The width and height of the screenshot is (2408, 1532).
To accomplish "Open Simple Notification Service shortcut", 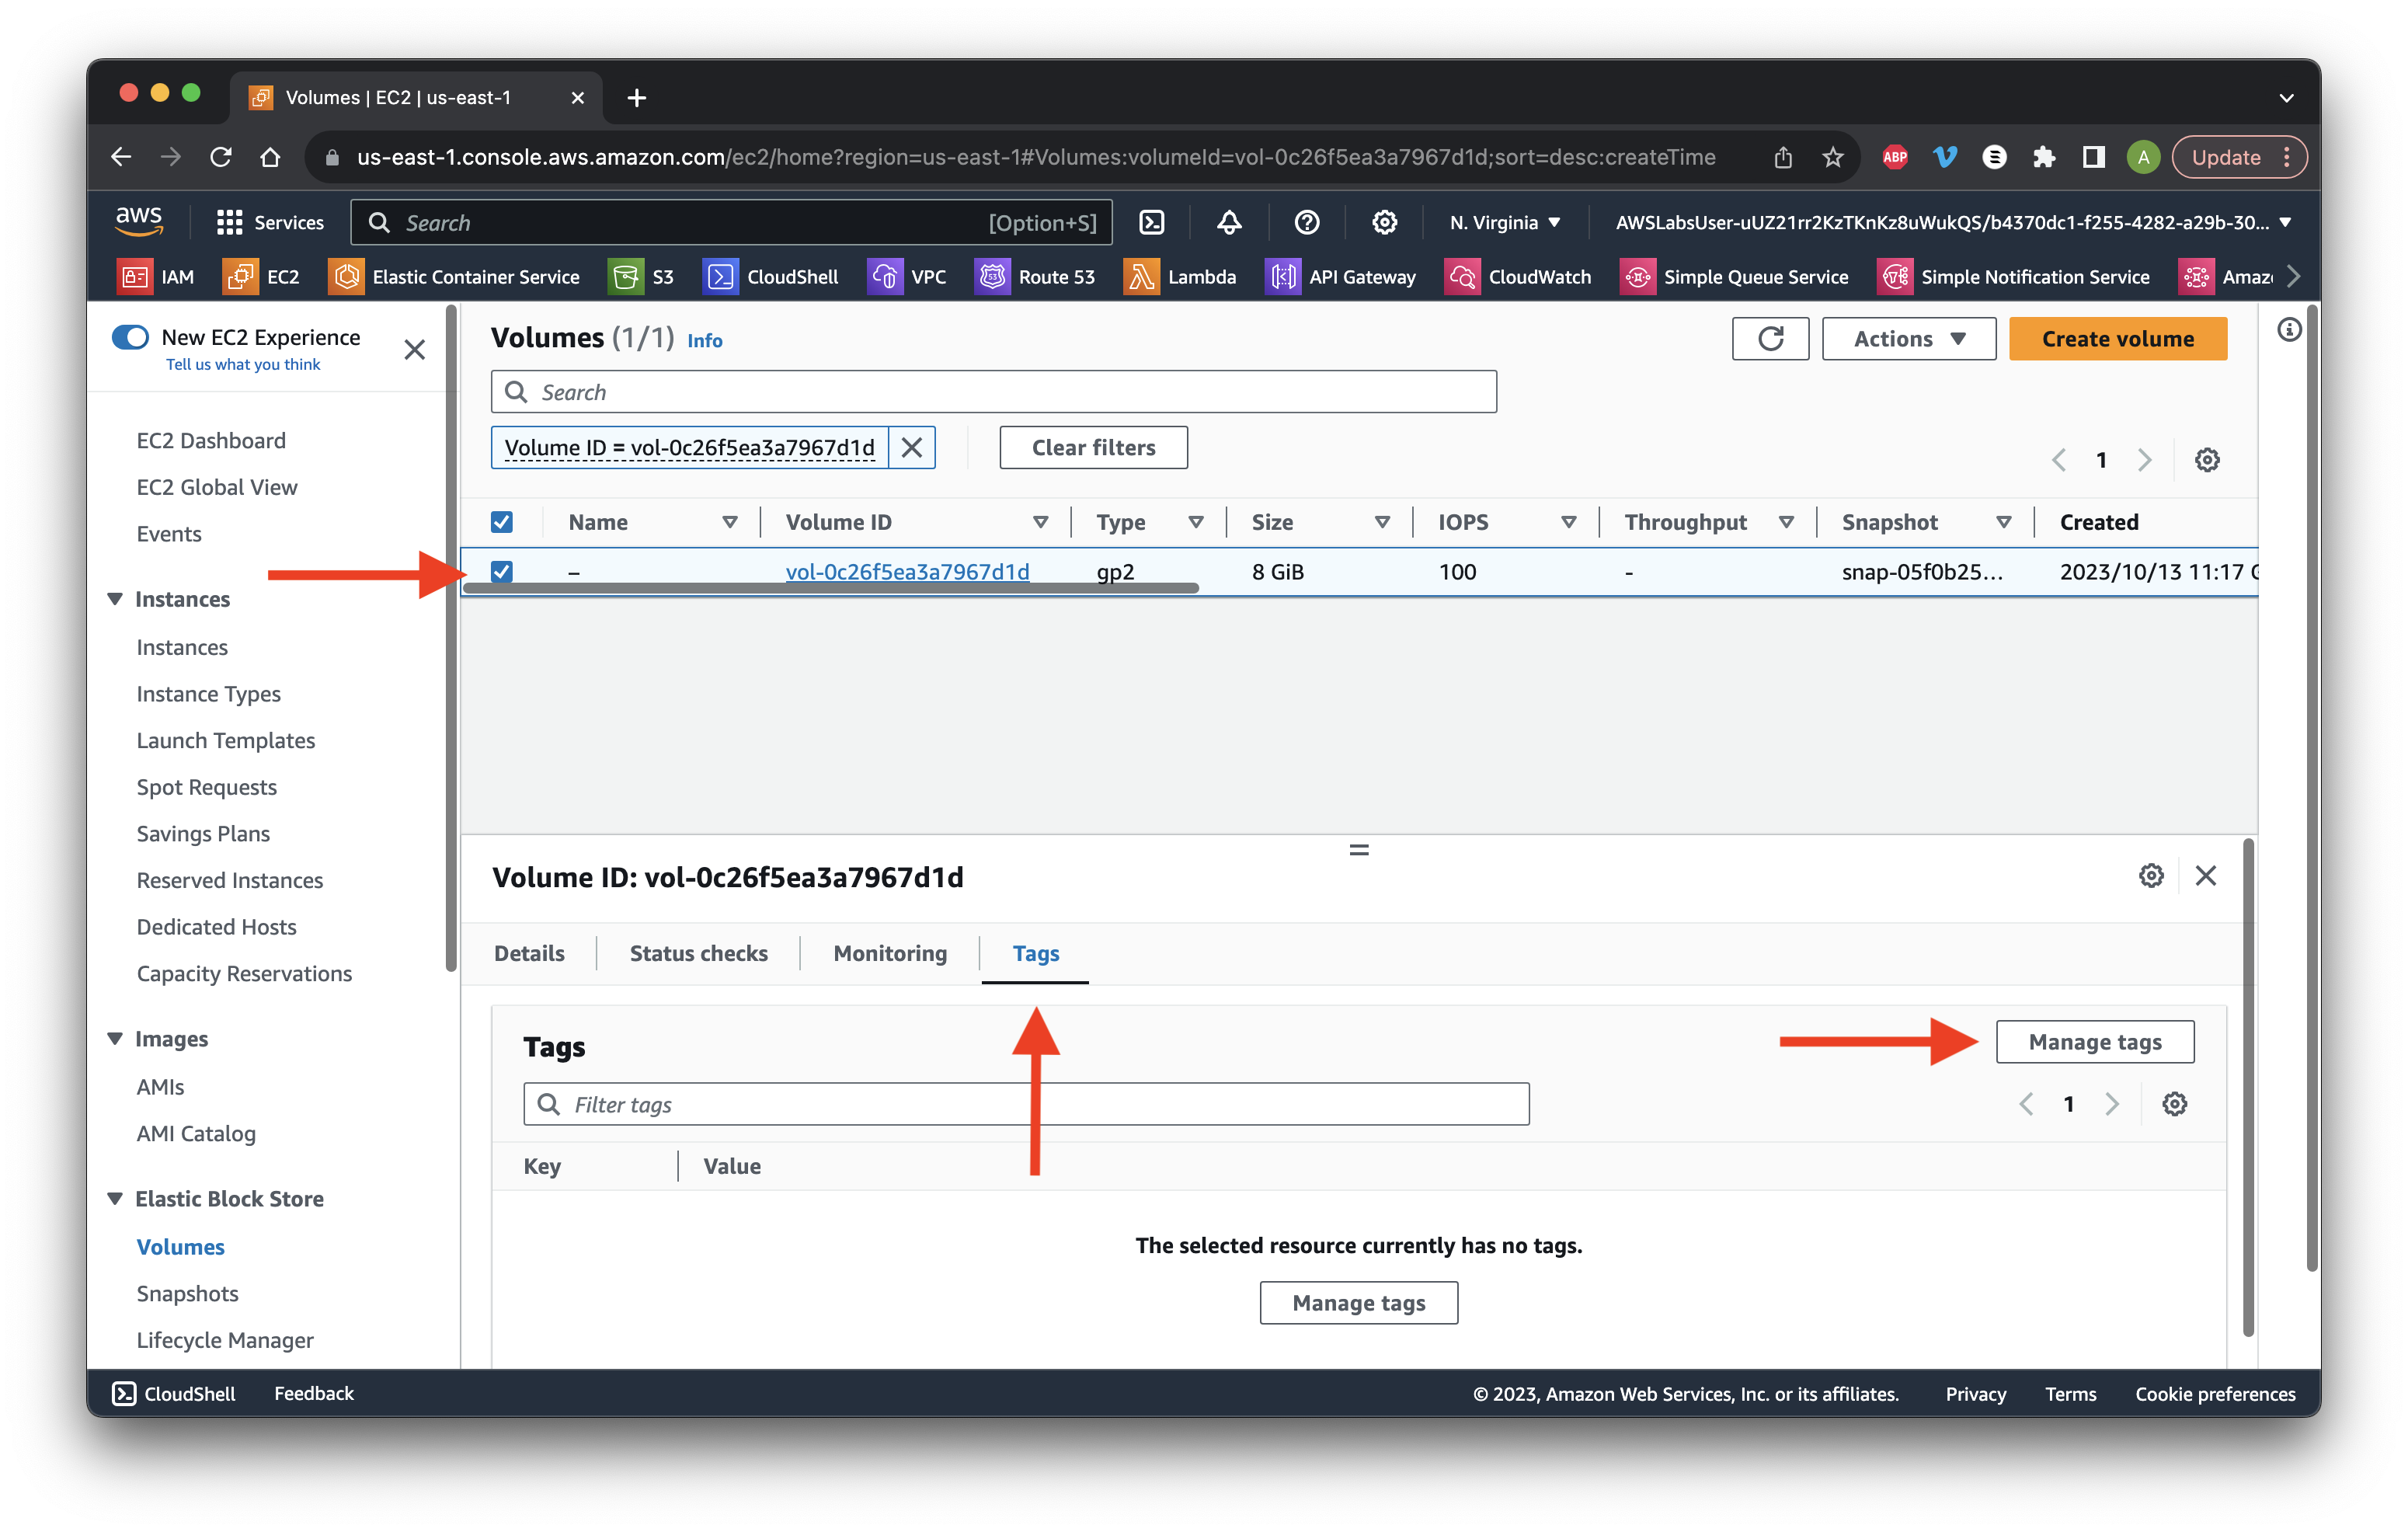I will tap(2014, 277).
